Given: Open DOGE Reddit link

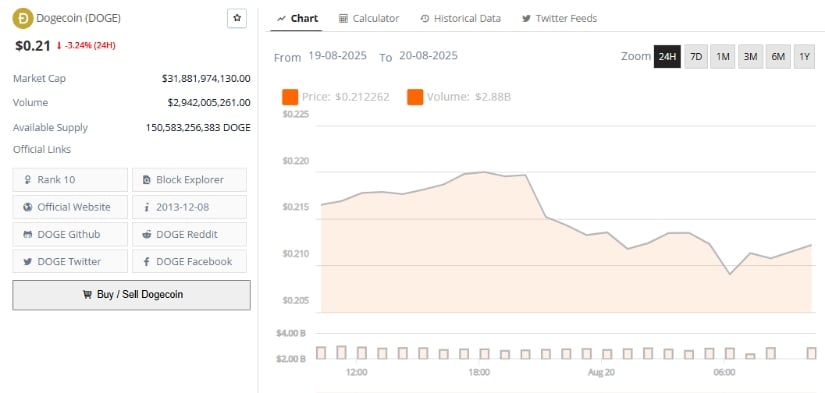Looking at the screenshot, I should coord(189,235).
